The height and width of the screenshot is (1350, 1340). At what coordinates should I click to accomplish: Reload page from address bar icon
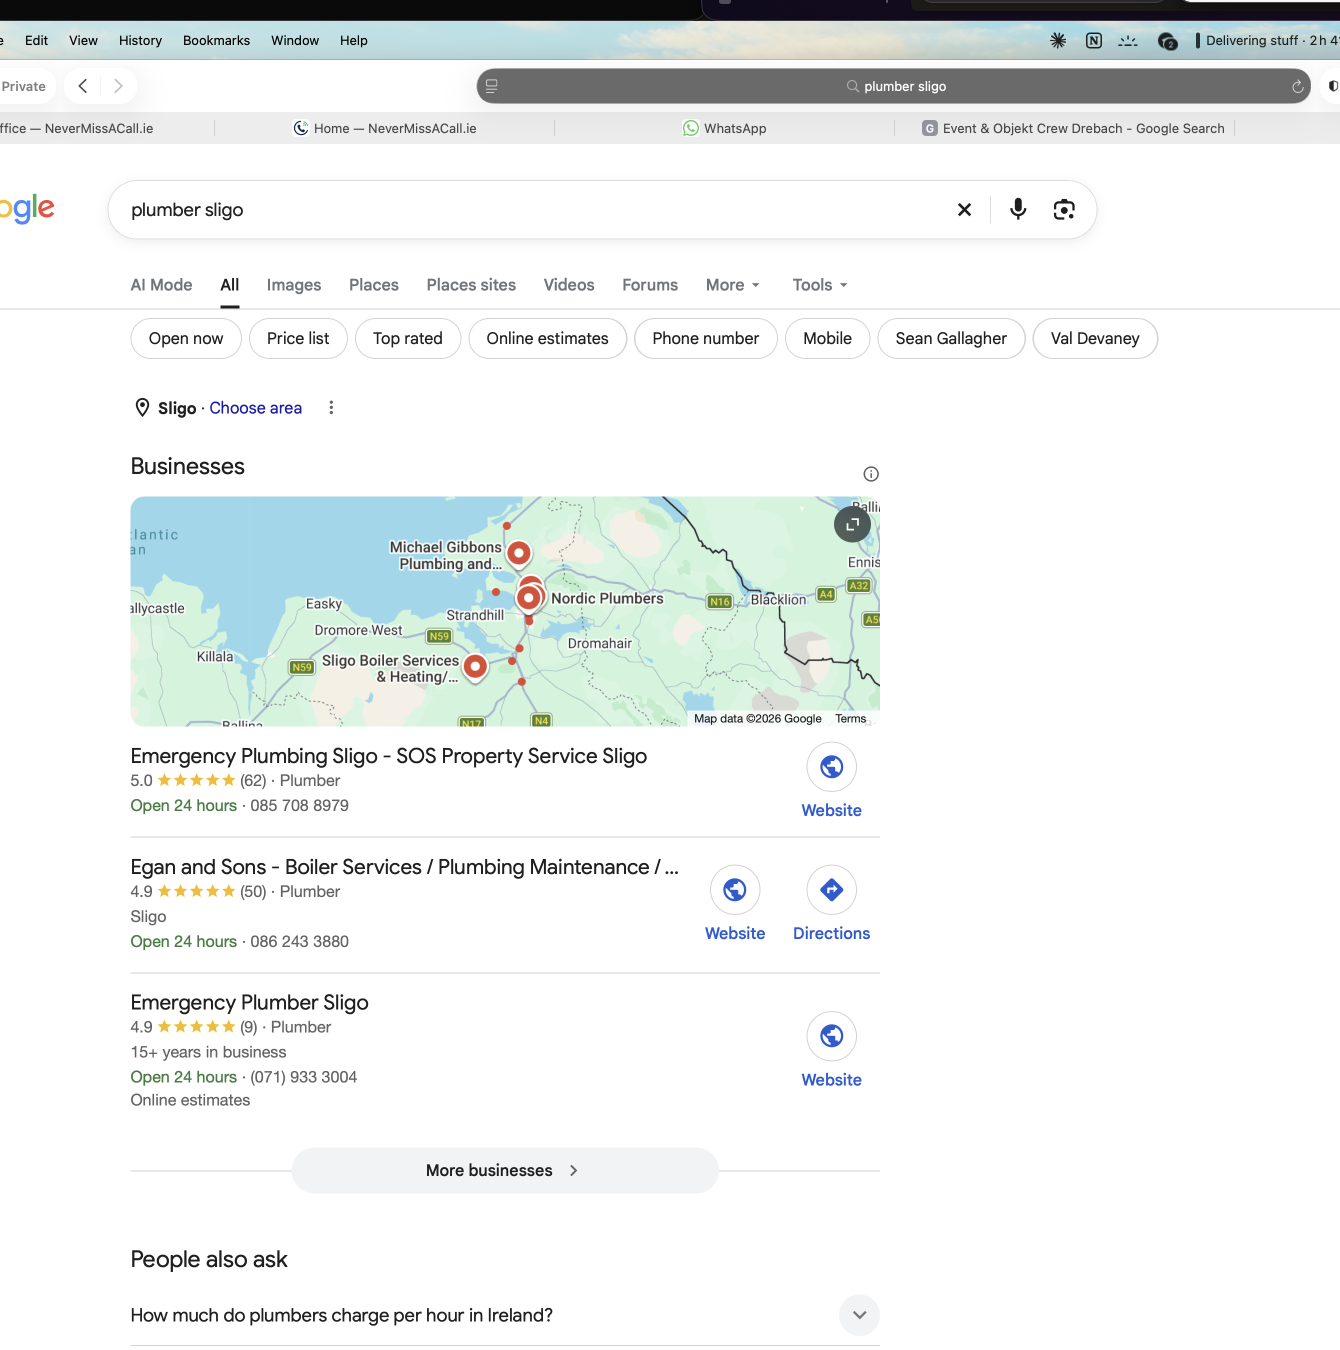point(1298,87)
